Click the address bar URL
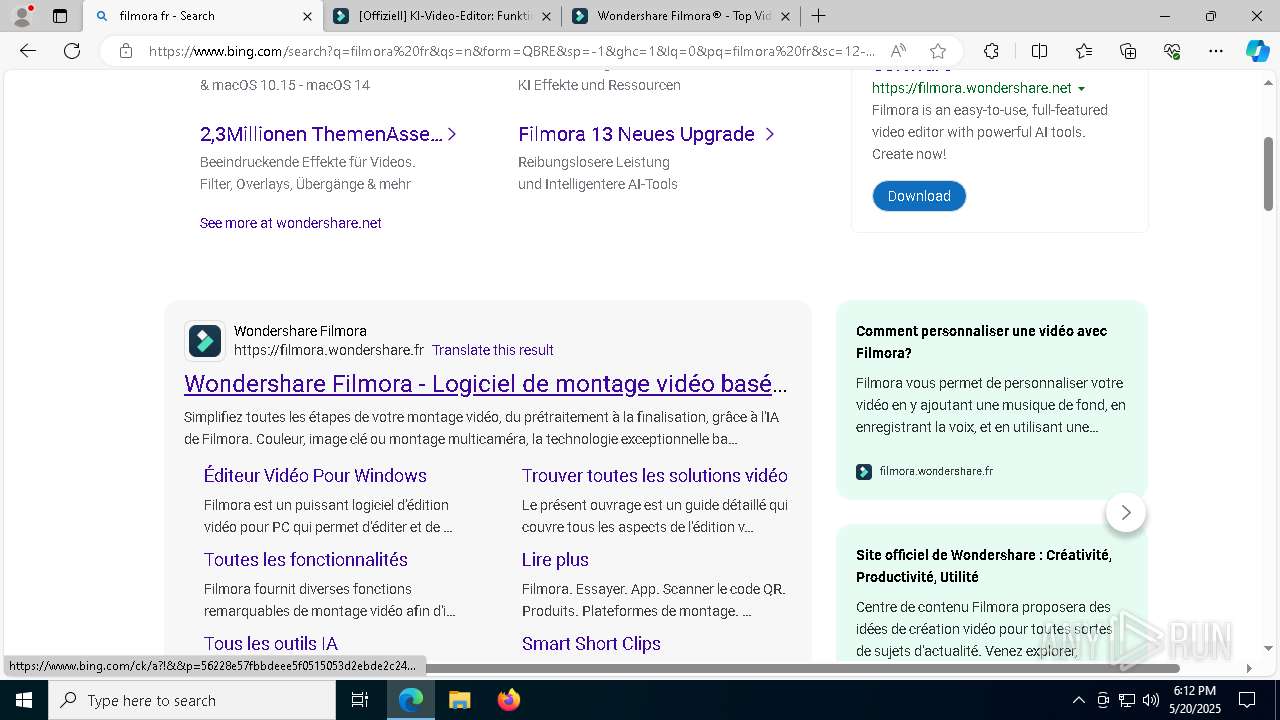This screenshot has width=1280, height=720. [x=512, y=51]
